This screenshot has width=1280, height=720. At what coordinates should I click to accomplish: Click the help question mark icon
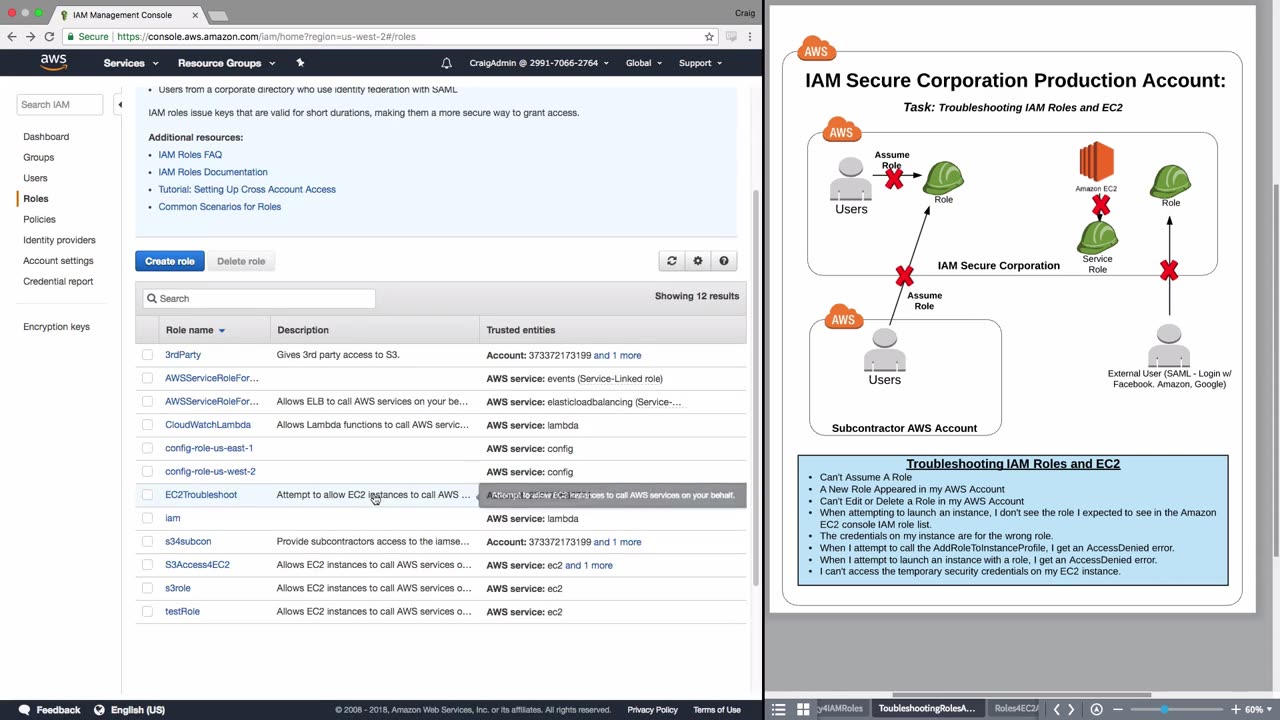click(x=724, y=261)
